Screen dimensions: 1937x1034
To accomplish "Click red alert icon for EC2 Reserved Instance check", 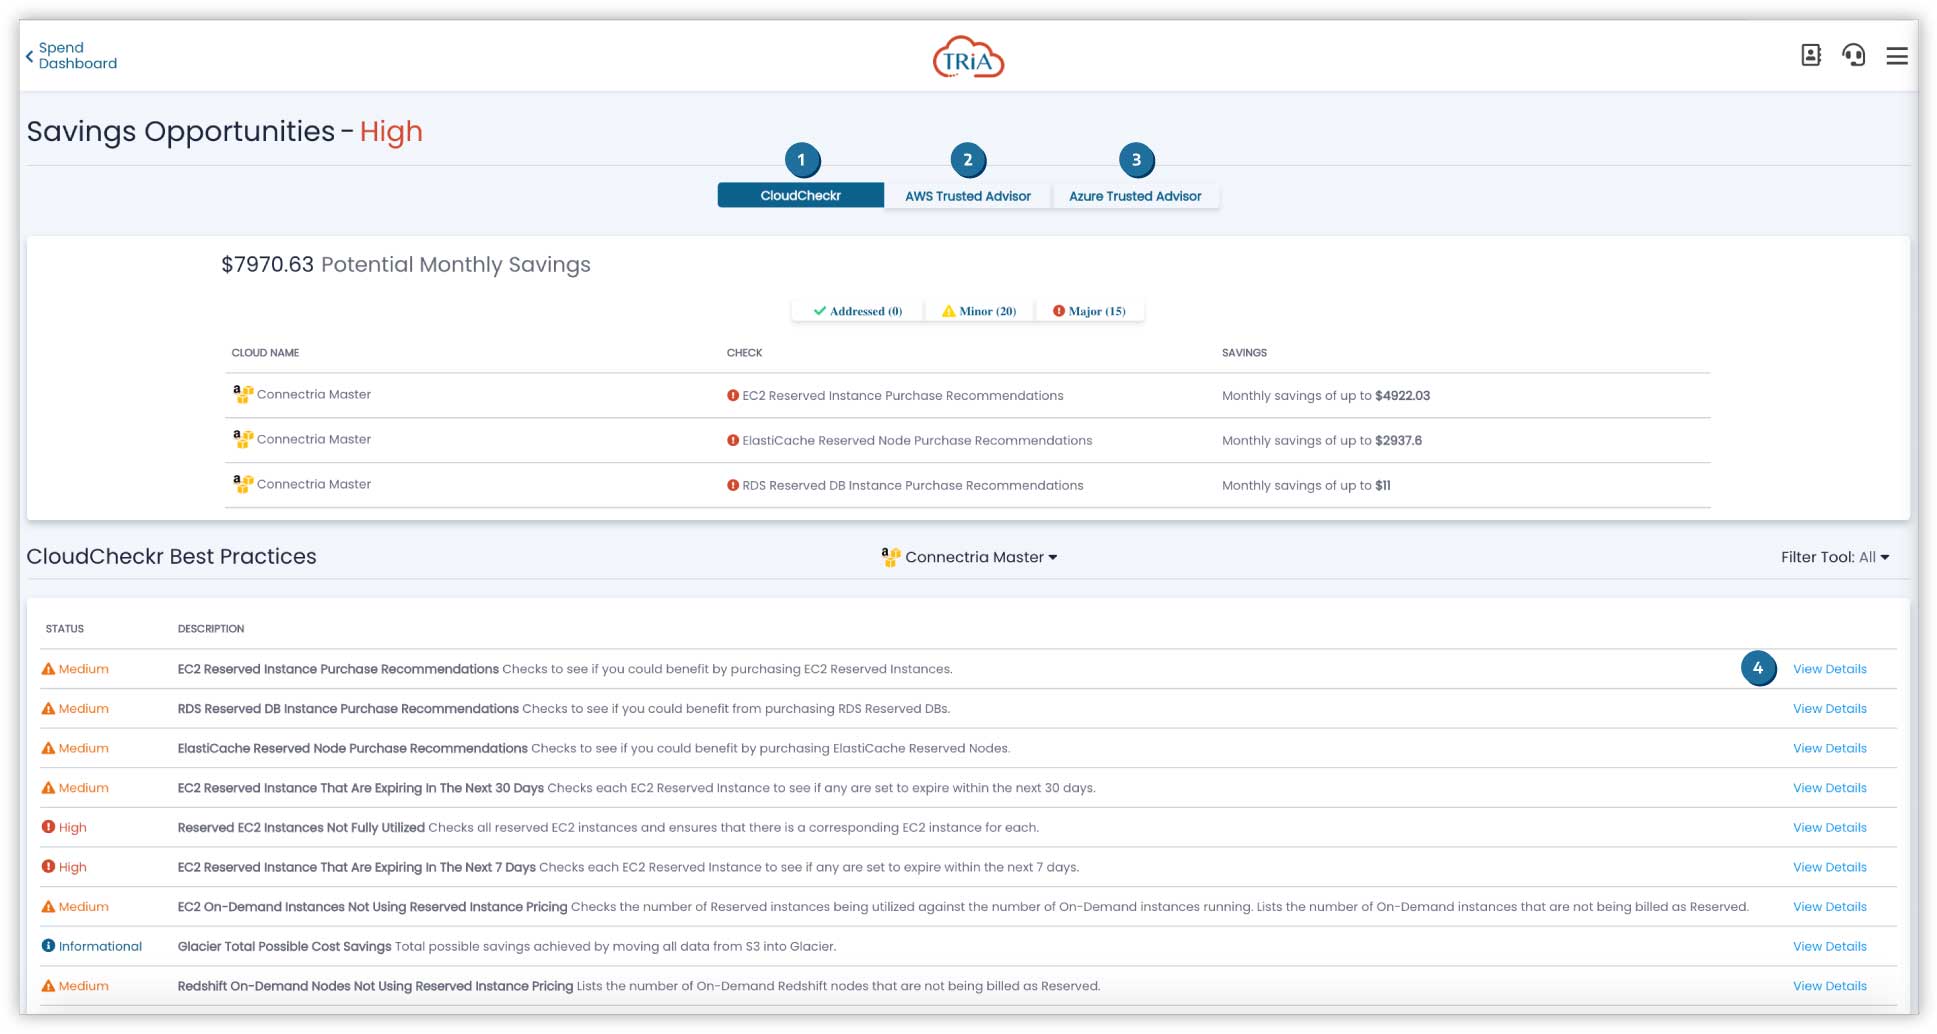I will click(x=733, y=395).
